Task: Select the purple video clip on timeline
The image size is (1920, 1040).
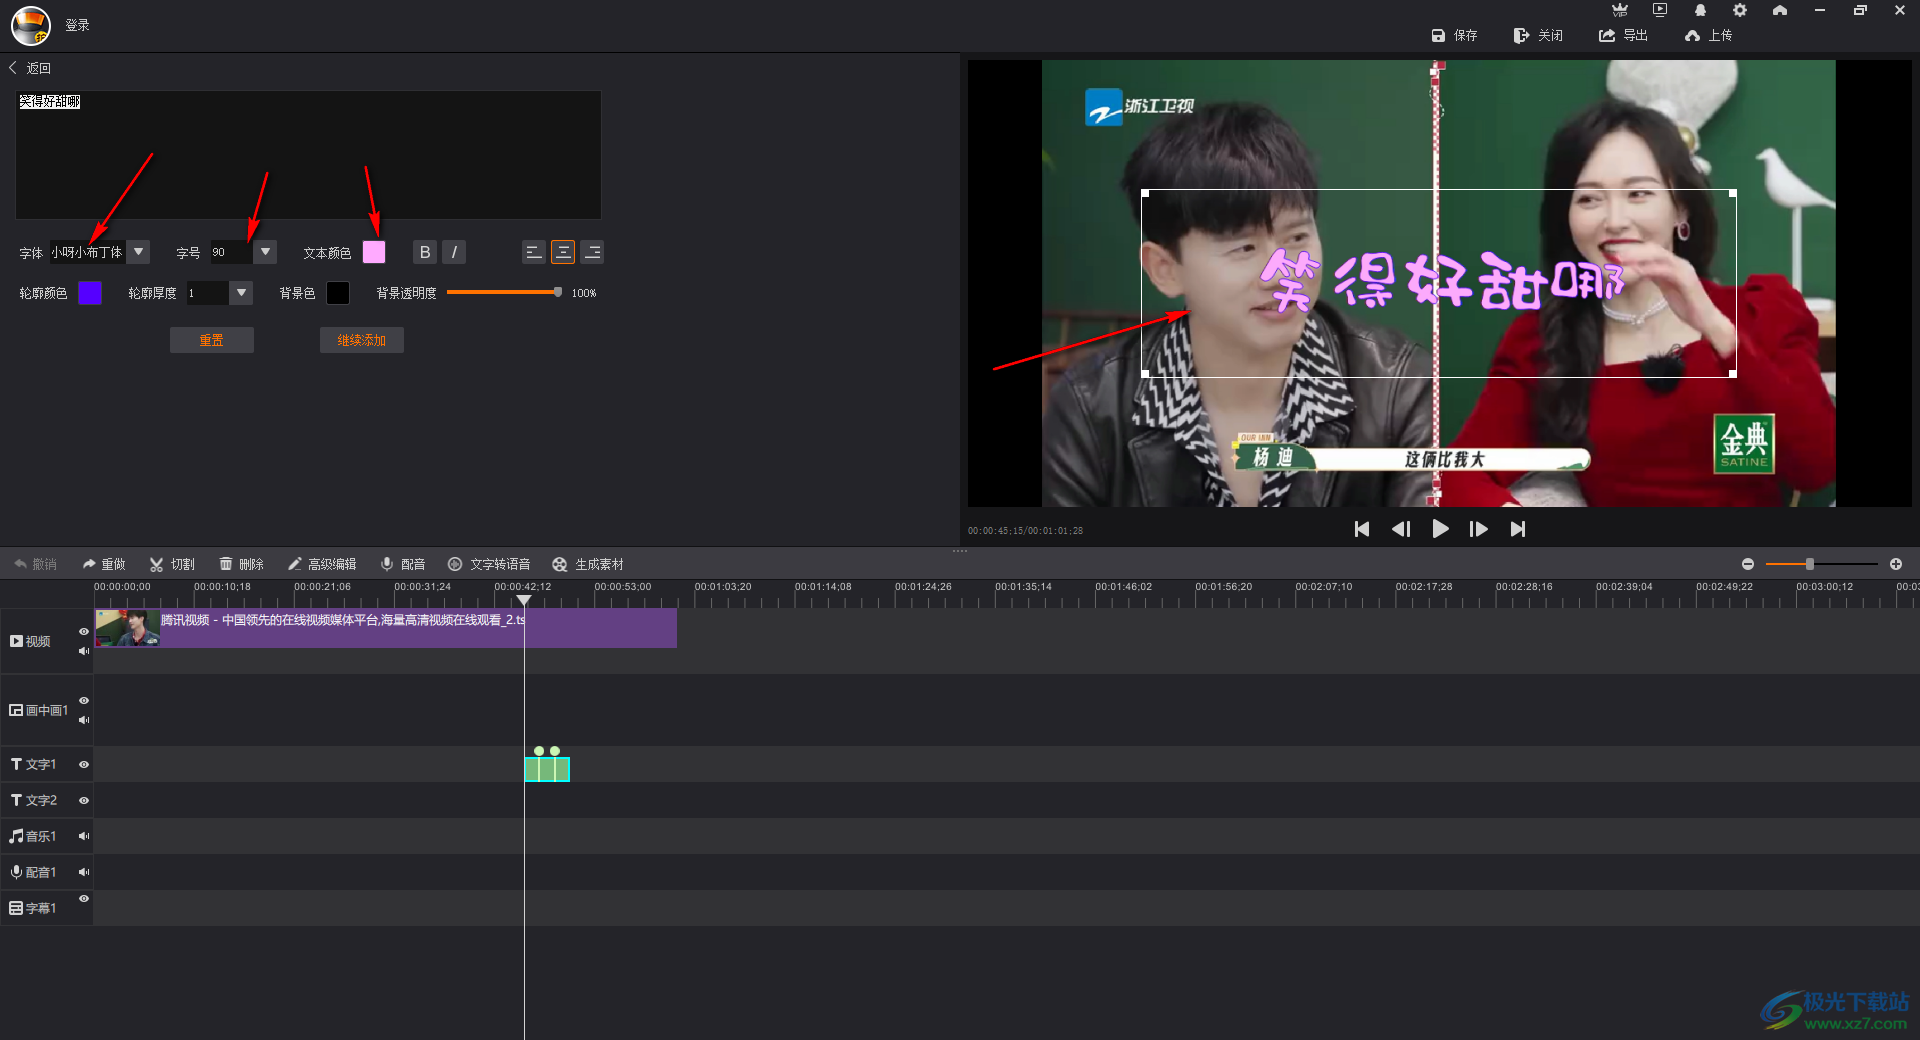Action: click(386, 628)
